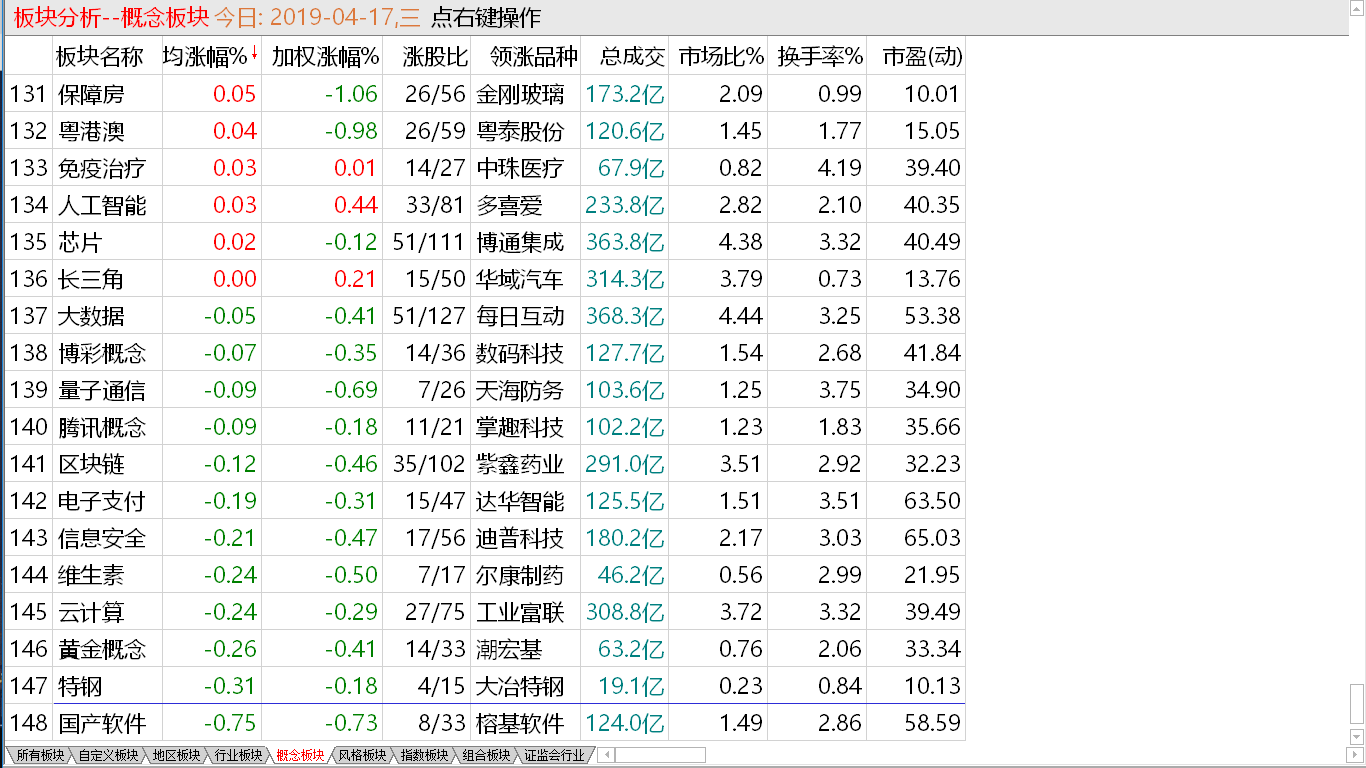
Task: Select the 国产软件 sector row
Action: point(486,723)
